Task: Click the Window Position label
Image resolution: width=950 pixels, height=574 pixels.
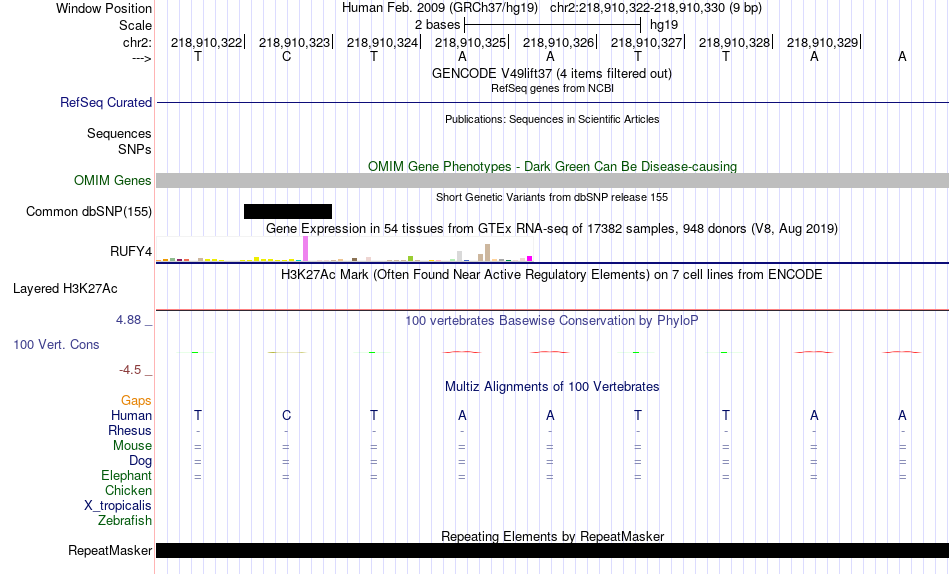Action: pyautogui.click(x=104, y=8)
